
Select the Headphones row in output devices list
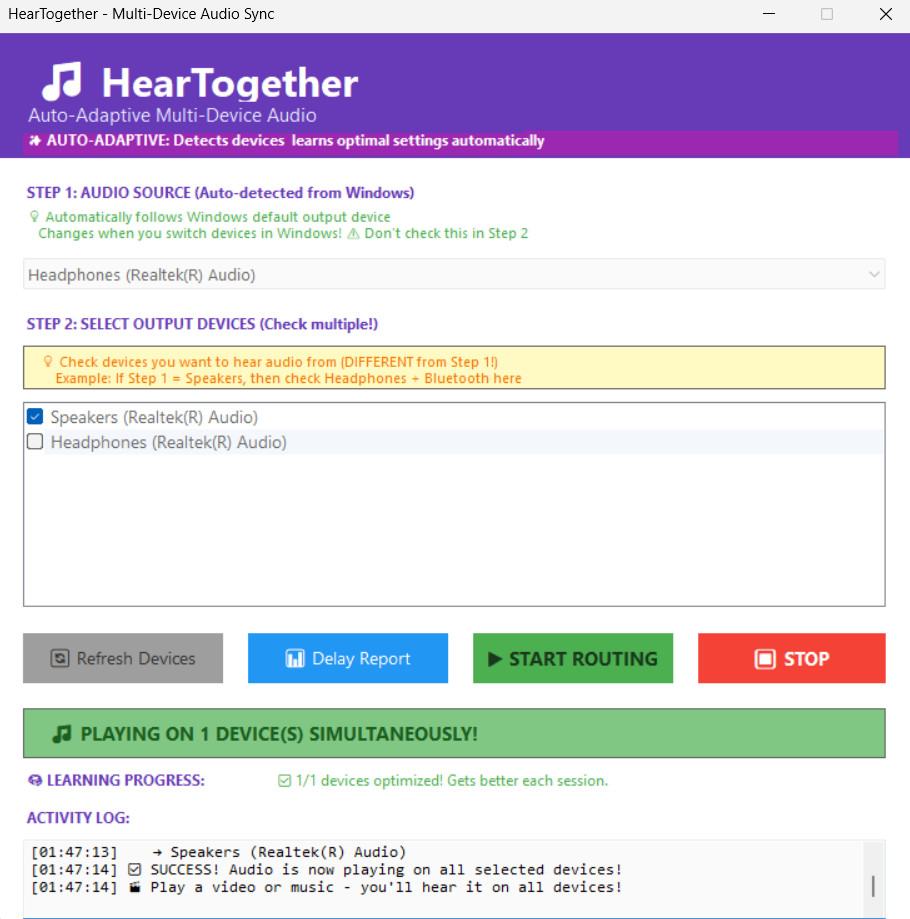pos(454,442)
